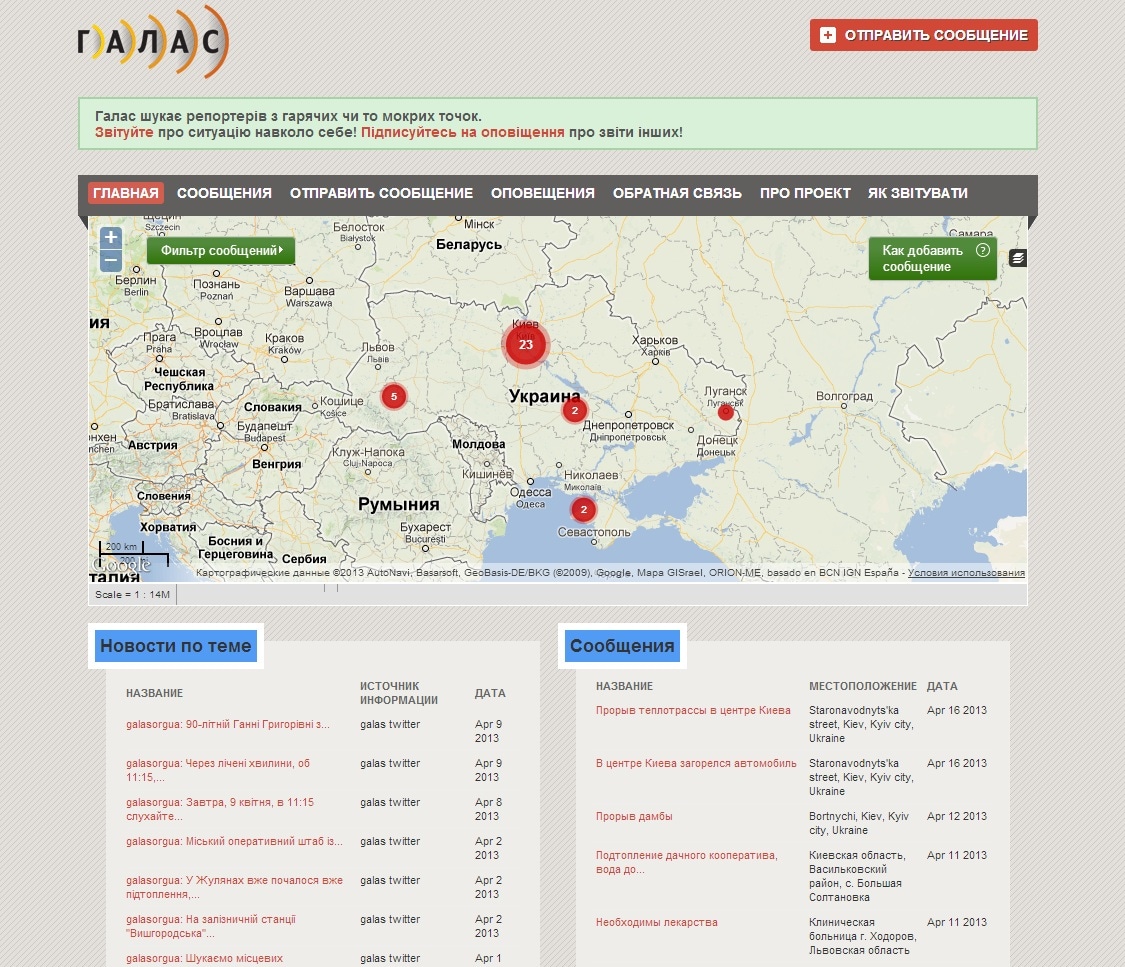
Task: Open report Прорыв теплотрассы в центре Киева
Action: (693, 710)
